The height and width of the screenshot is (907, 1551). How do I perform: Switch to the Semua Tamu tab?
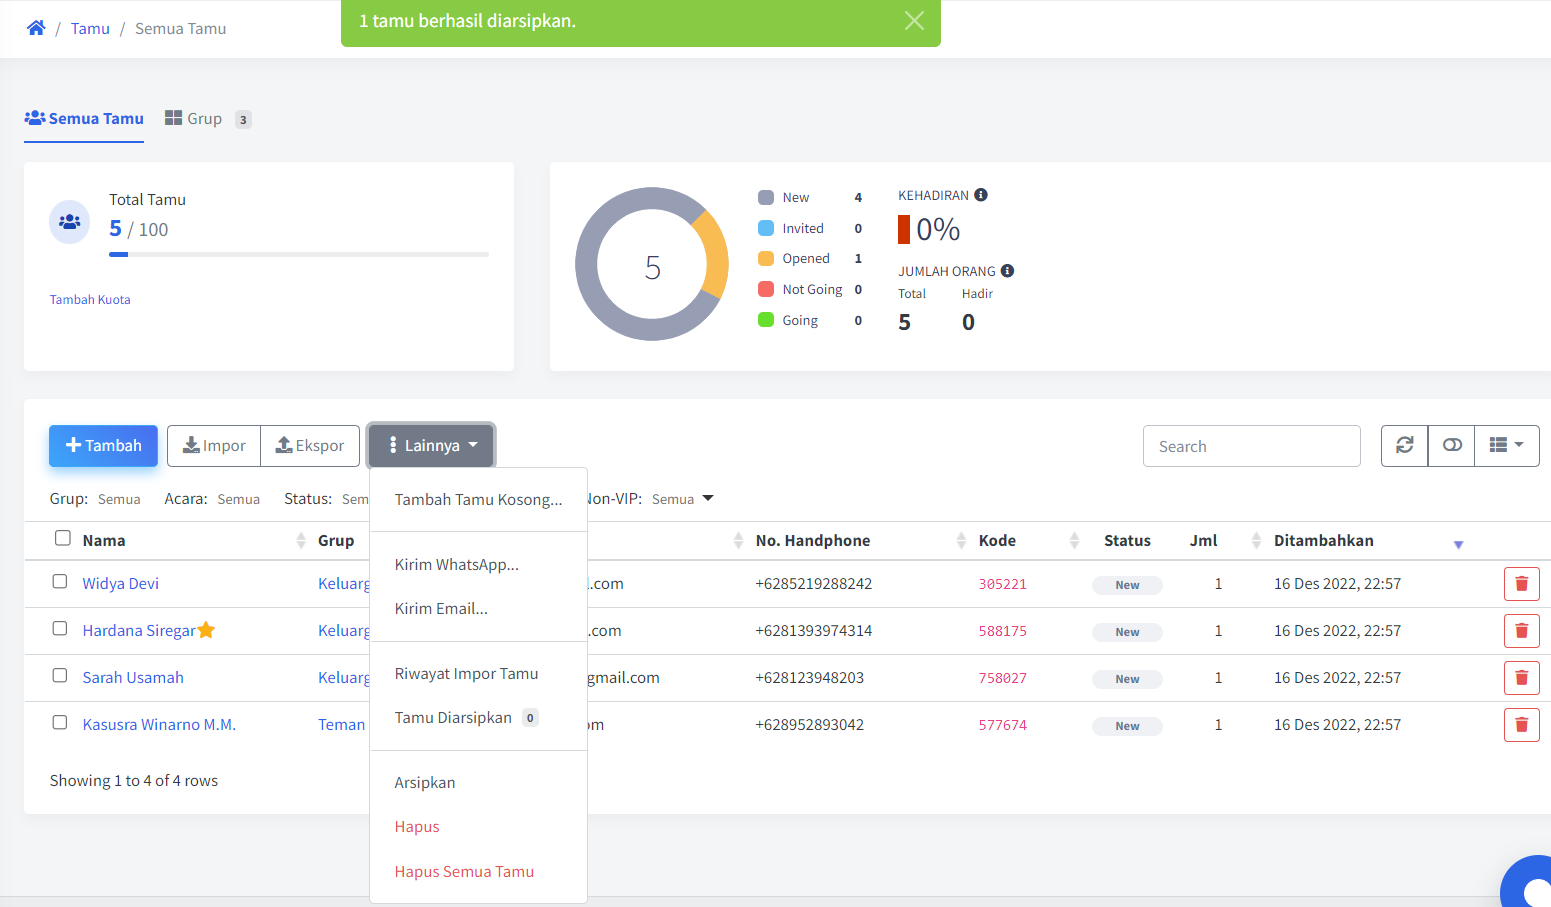click(84, 118)
